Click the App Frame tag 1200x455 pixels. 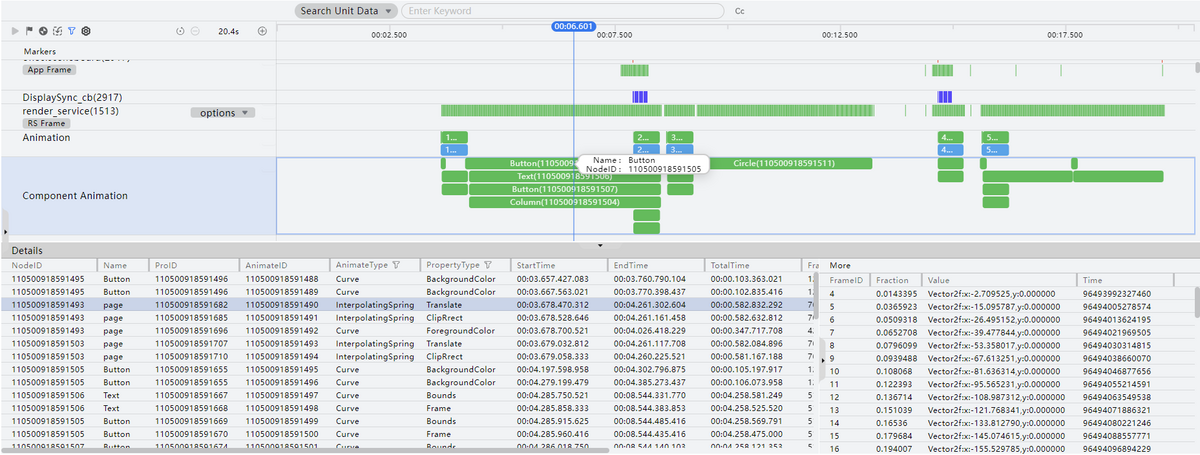(x=49, y=70)
